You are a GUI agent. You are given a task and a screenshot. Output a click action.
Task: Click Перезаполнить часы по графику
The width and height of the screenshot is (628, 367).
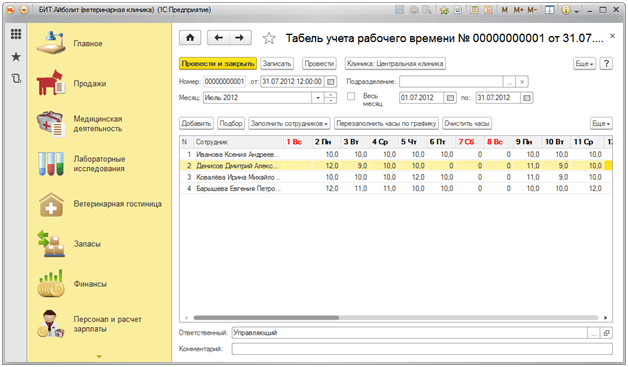click(386, 123)
